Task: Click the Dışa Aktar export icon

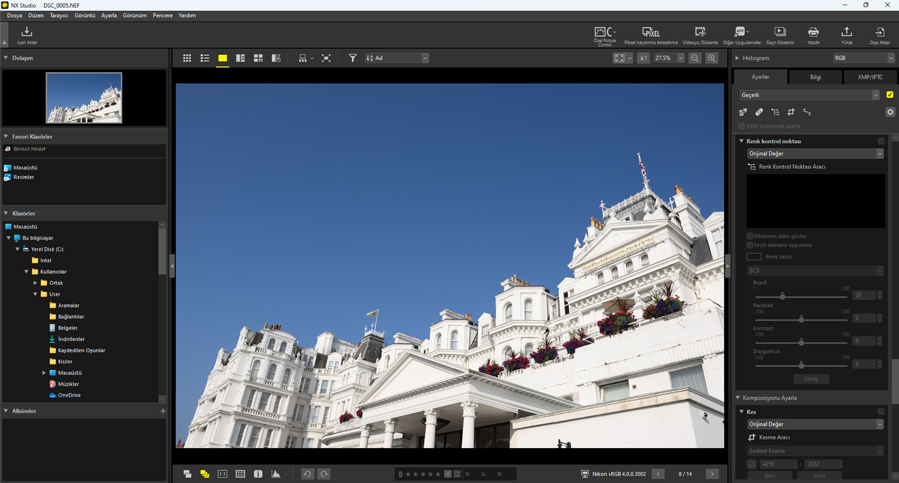Action: (879, 35)
